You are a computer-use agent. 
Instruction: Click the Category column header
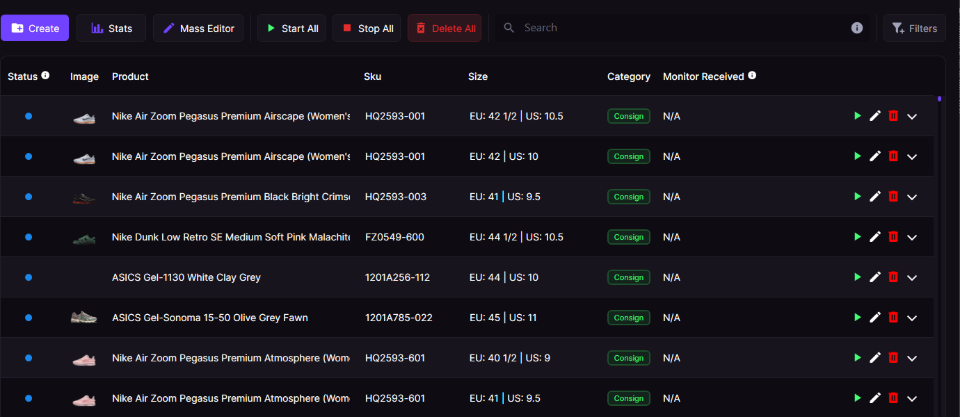coord(629,77)
